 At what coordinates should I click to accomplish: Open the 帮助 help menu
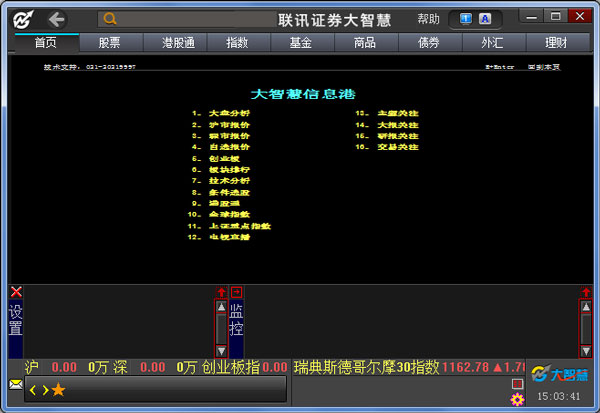tap(428, 19)
